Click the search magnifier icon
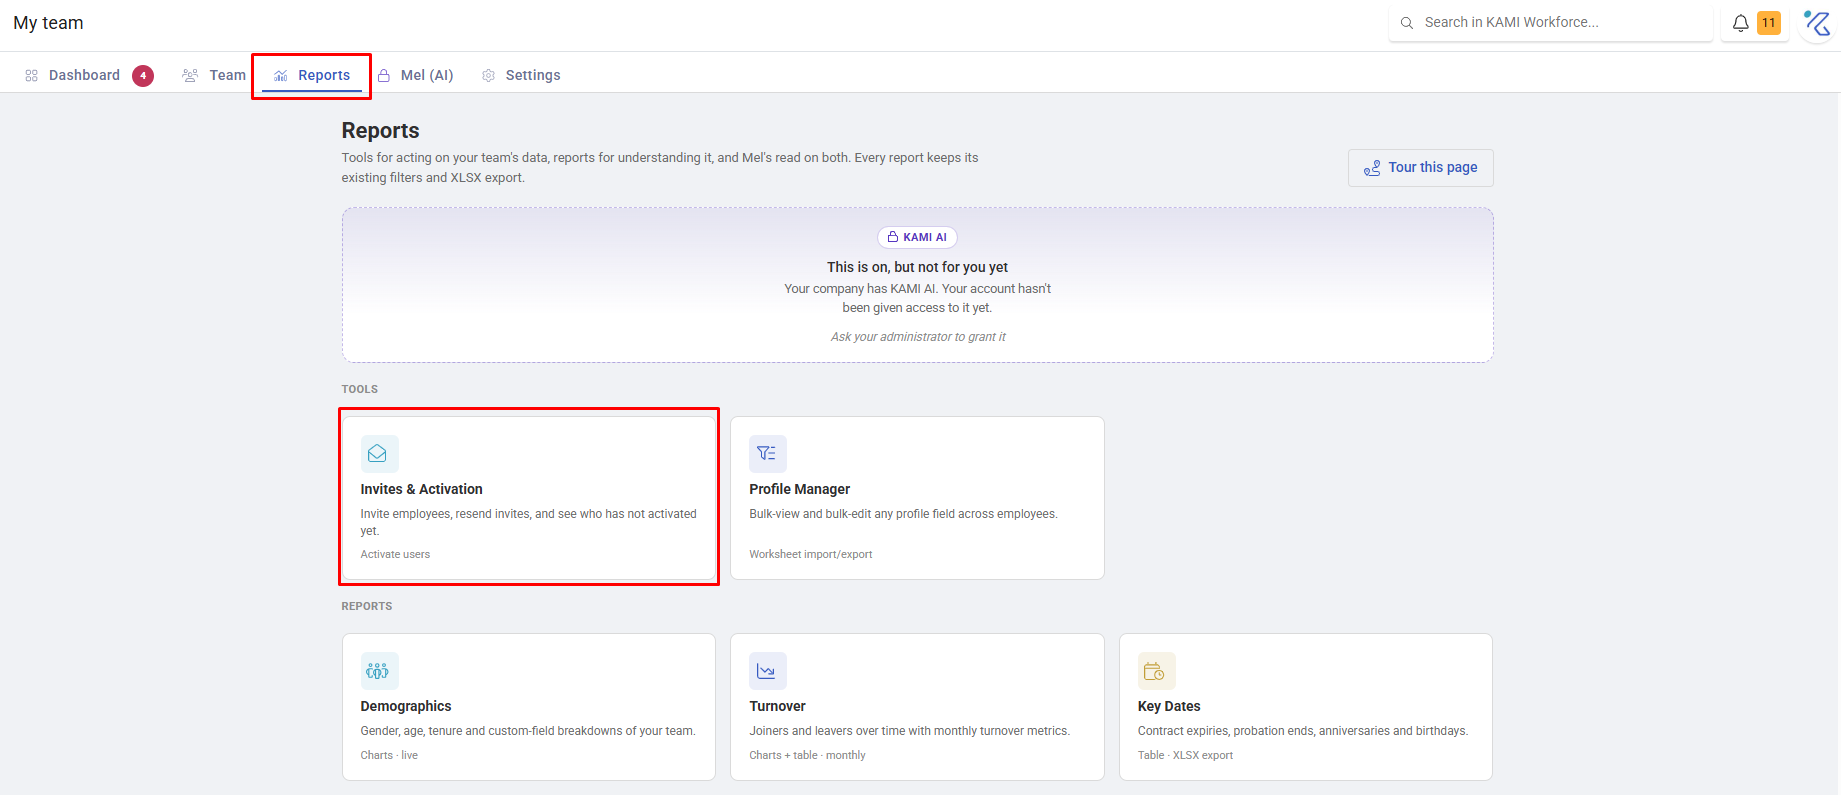 (1407, 23)
